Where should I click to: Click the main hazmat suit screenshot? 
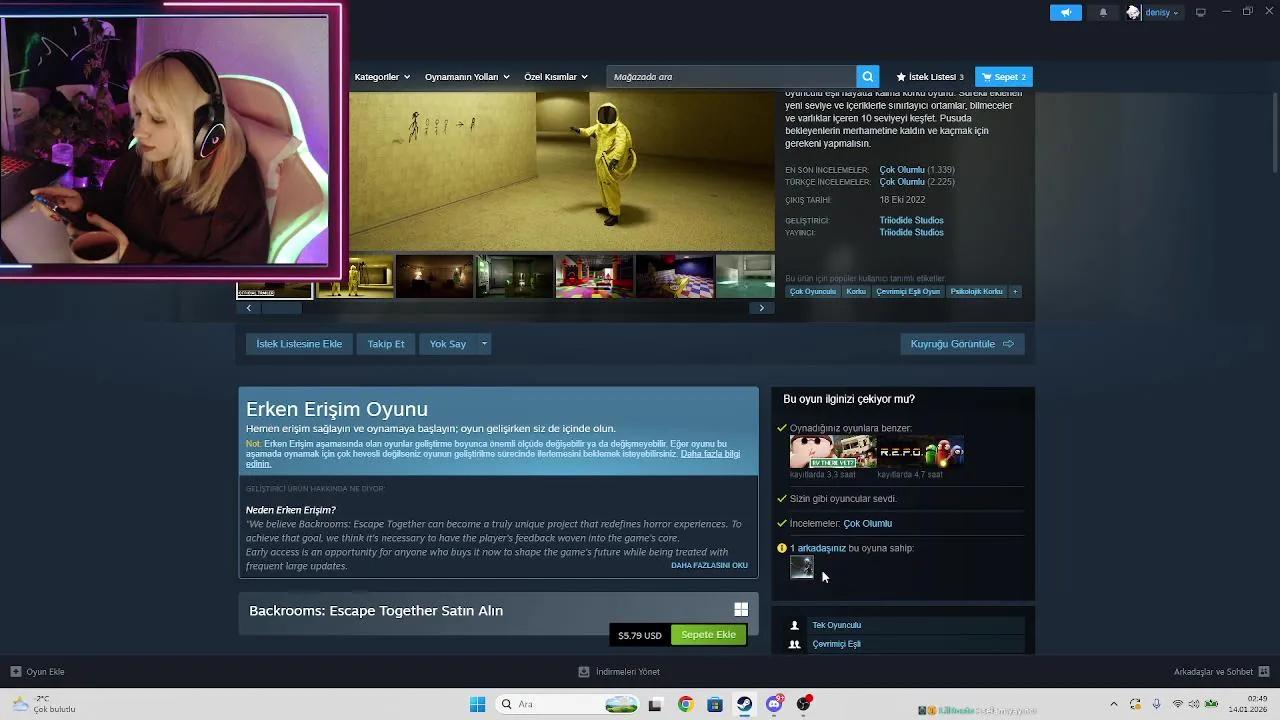[562, 171]
